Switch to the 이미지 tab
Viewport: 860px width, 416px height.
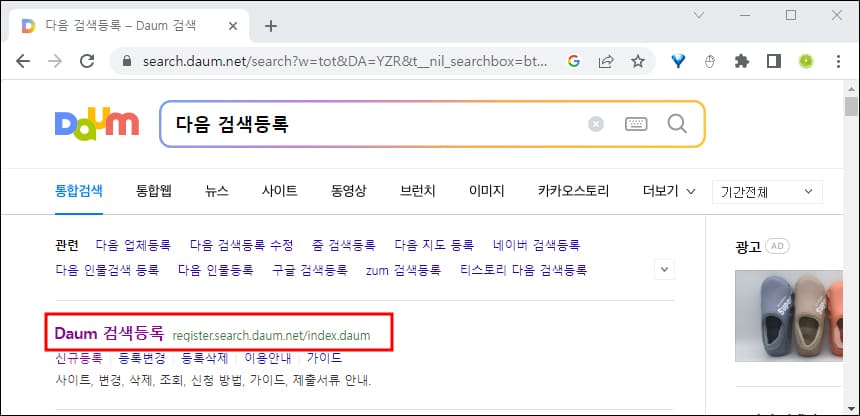coord(486,191)
